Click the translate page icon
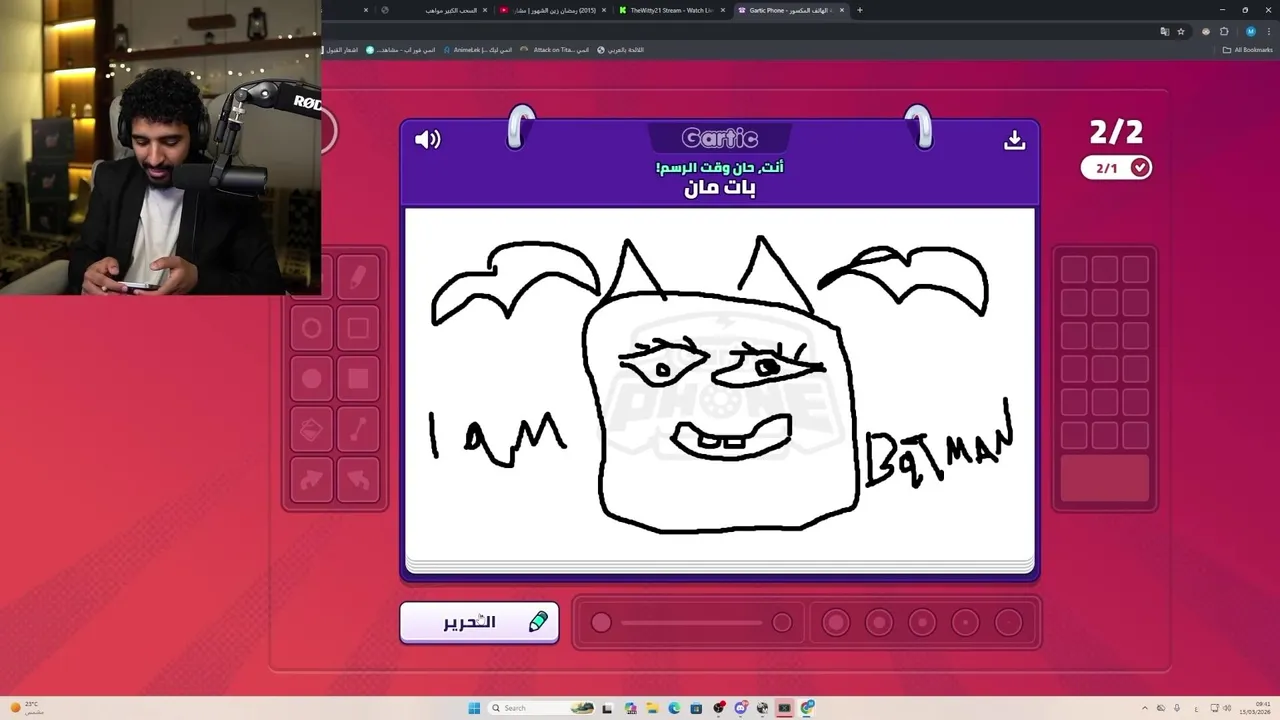The height and width of the screenshot is (720, 1280). click(1164, 31)
